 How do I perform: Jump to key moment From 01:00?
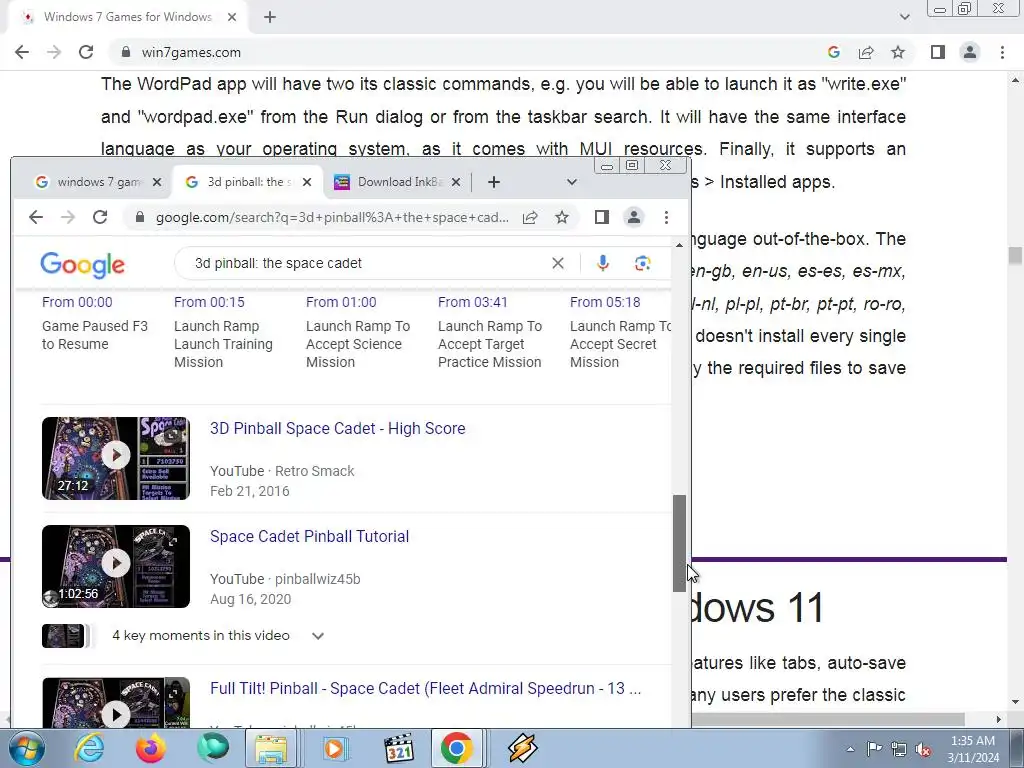(x=341, y=302)
